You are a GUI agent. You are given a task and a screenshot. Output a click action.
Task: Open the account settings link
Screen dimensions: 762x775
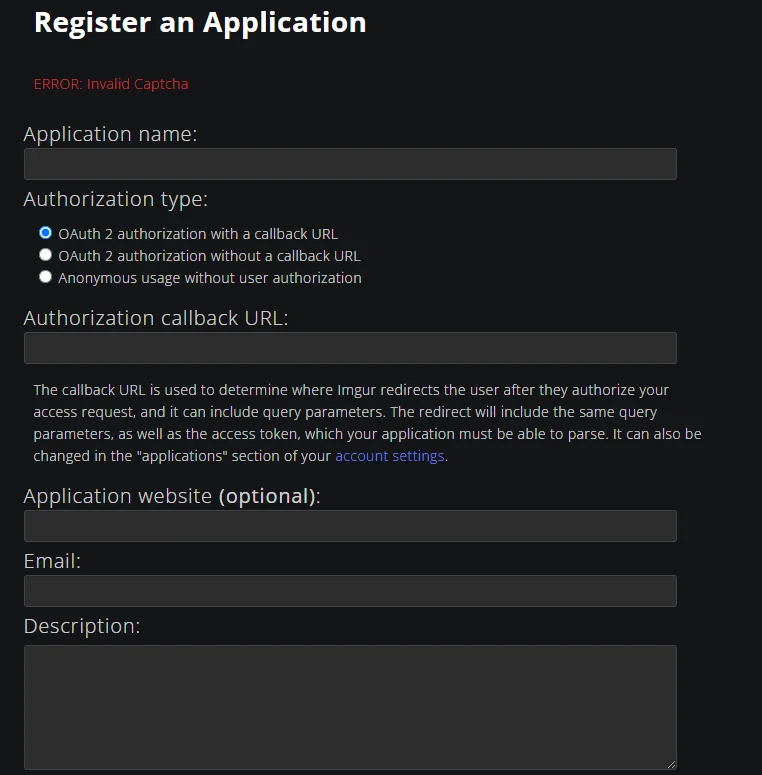click(x=389, y=456)
